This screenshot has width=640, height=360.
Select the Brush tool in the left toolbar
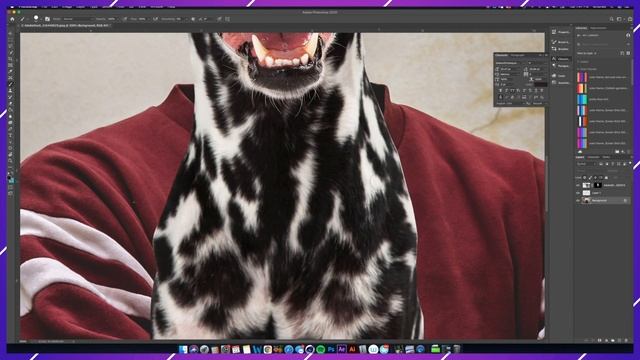(x=11, y=84)
